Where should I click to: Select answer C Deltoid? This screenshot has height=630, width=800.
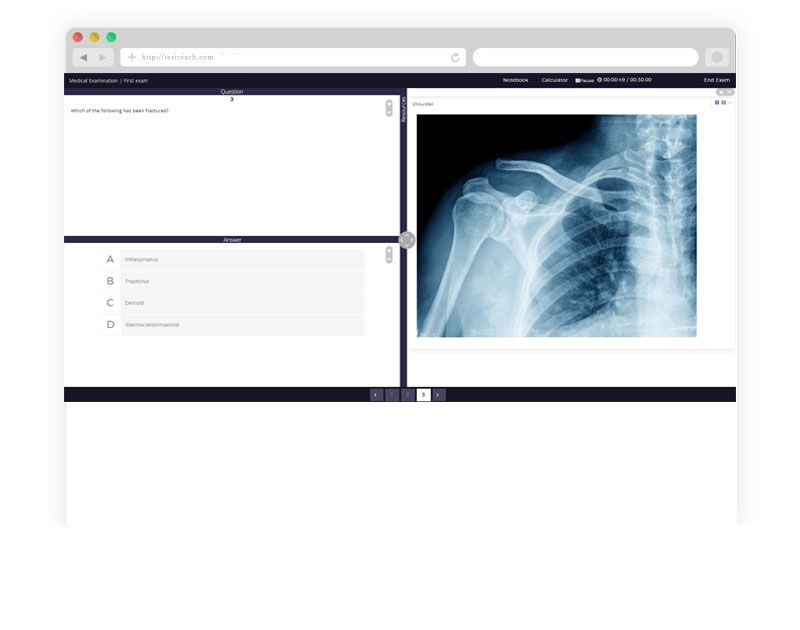[x=233, y=303]
